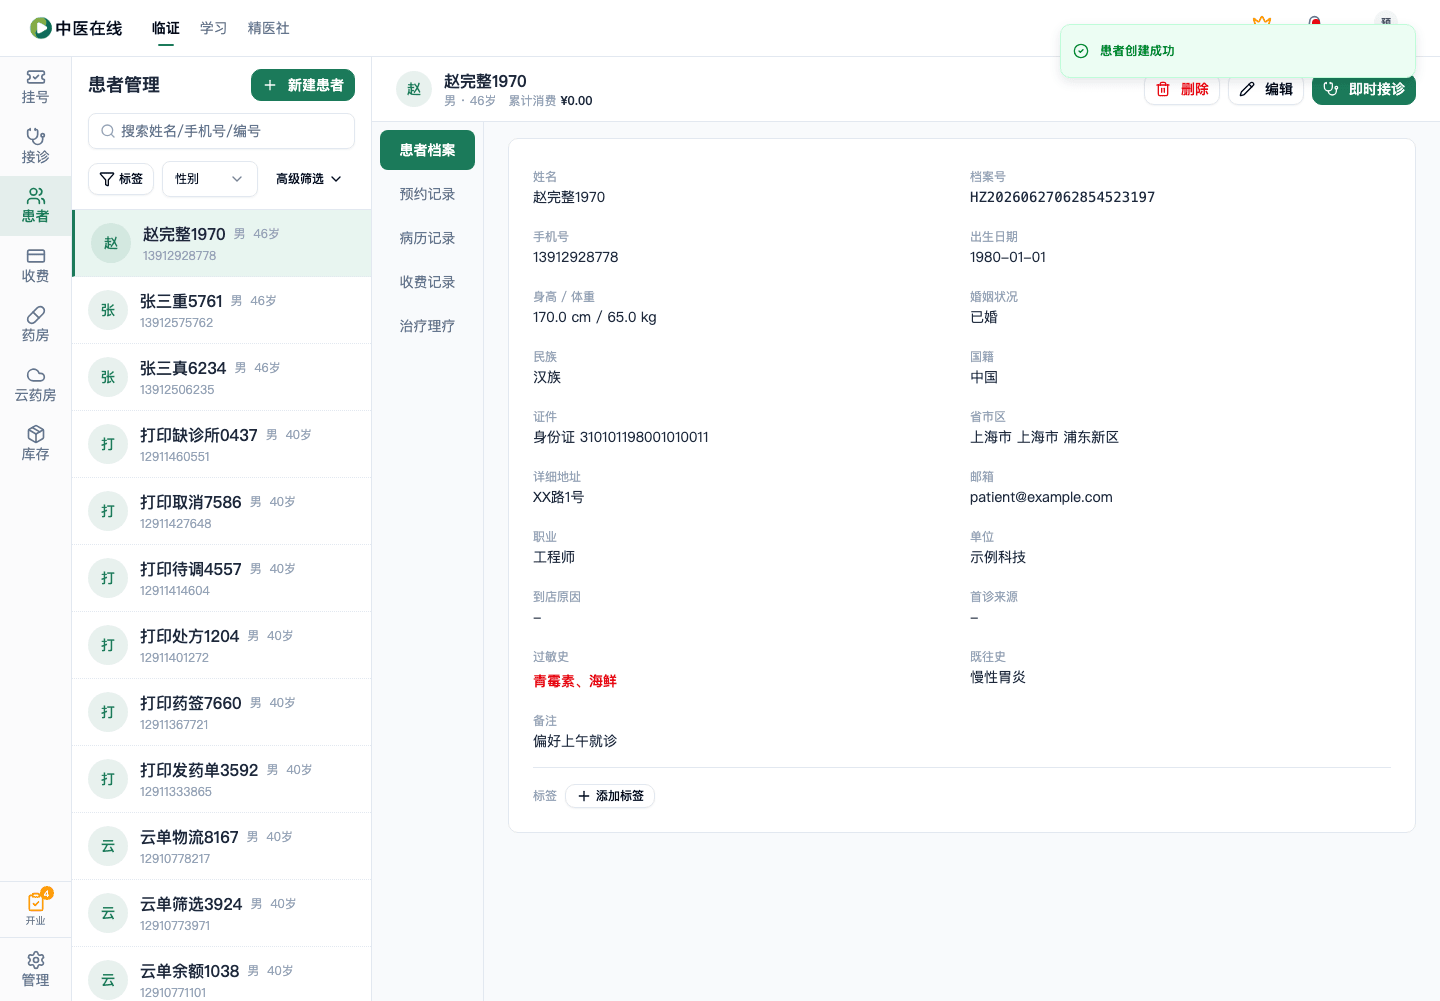Click avatar 云 of 云单物流8167
The image size is (1440, 1001).
[108, 846]
